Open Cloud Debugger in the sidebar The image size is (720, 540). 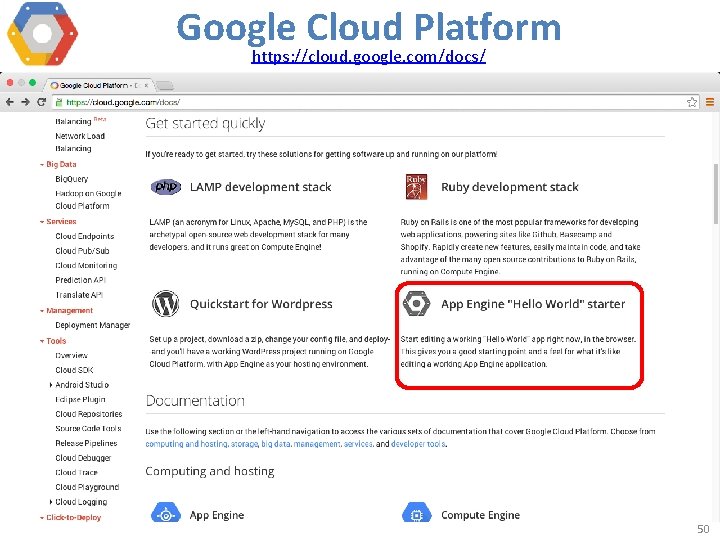coord(83,458)
